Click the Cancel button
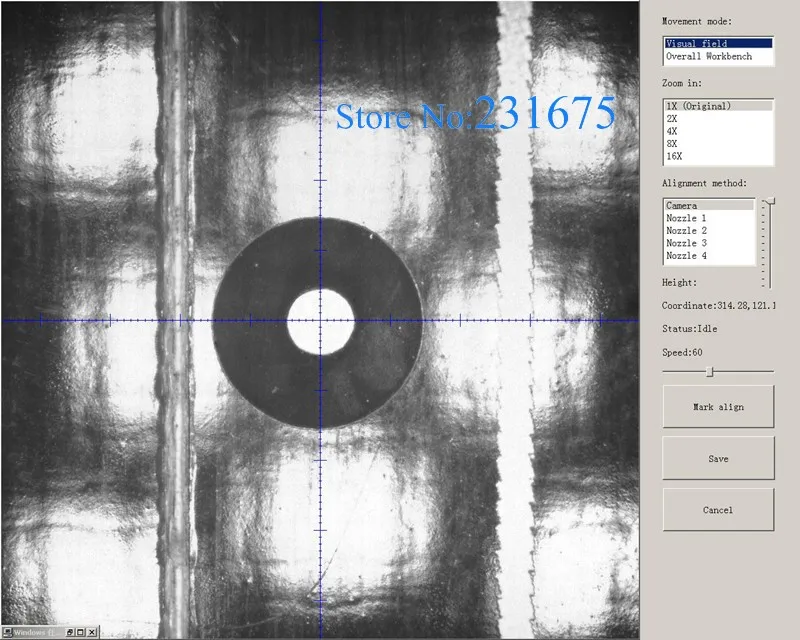Image resolution: width=800 pixels, height=640 pixels. point(718,510)
